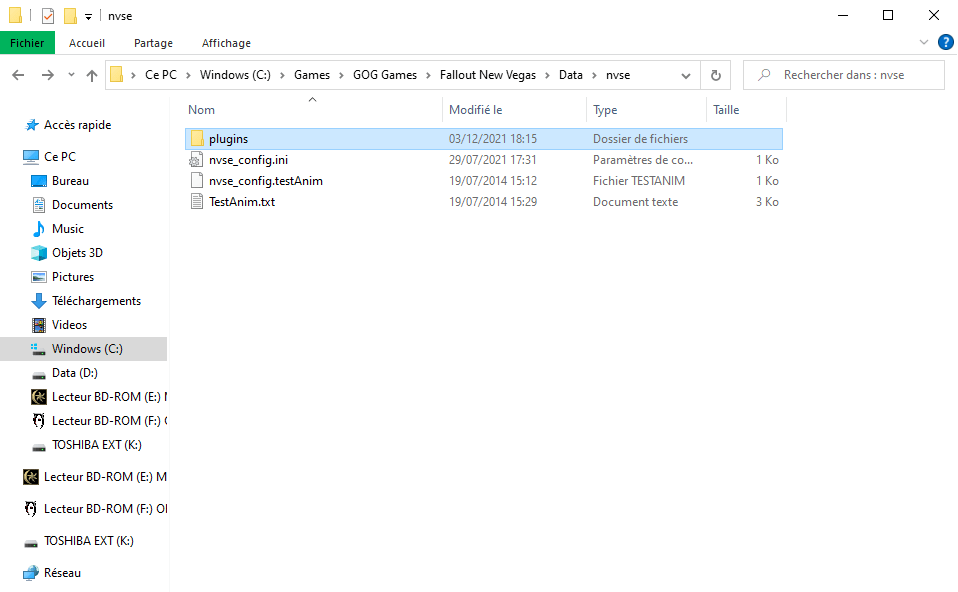Screen dimensions: 958x592
Task: Go back with the back arrow
Action: click(x=18, y=75)
